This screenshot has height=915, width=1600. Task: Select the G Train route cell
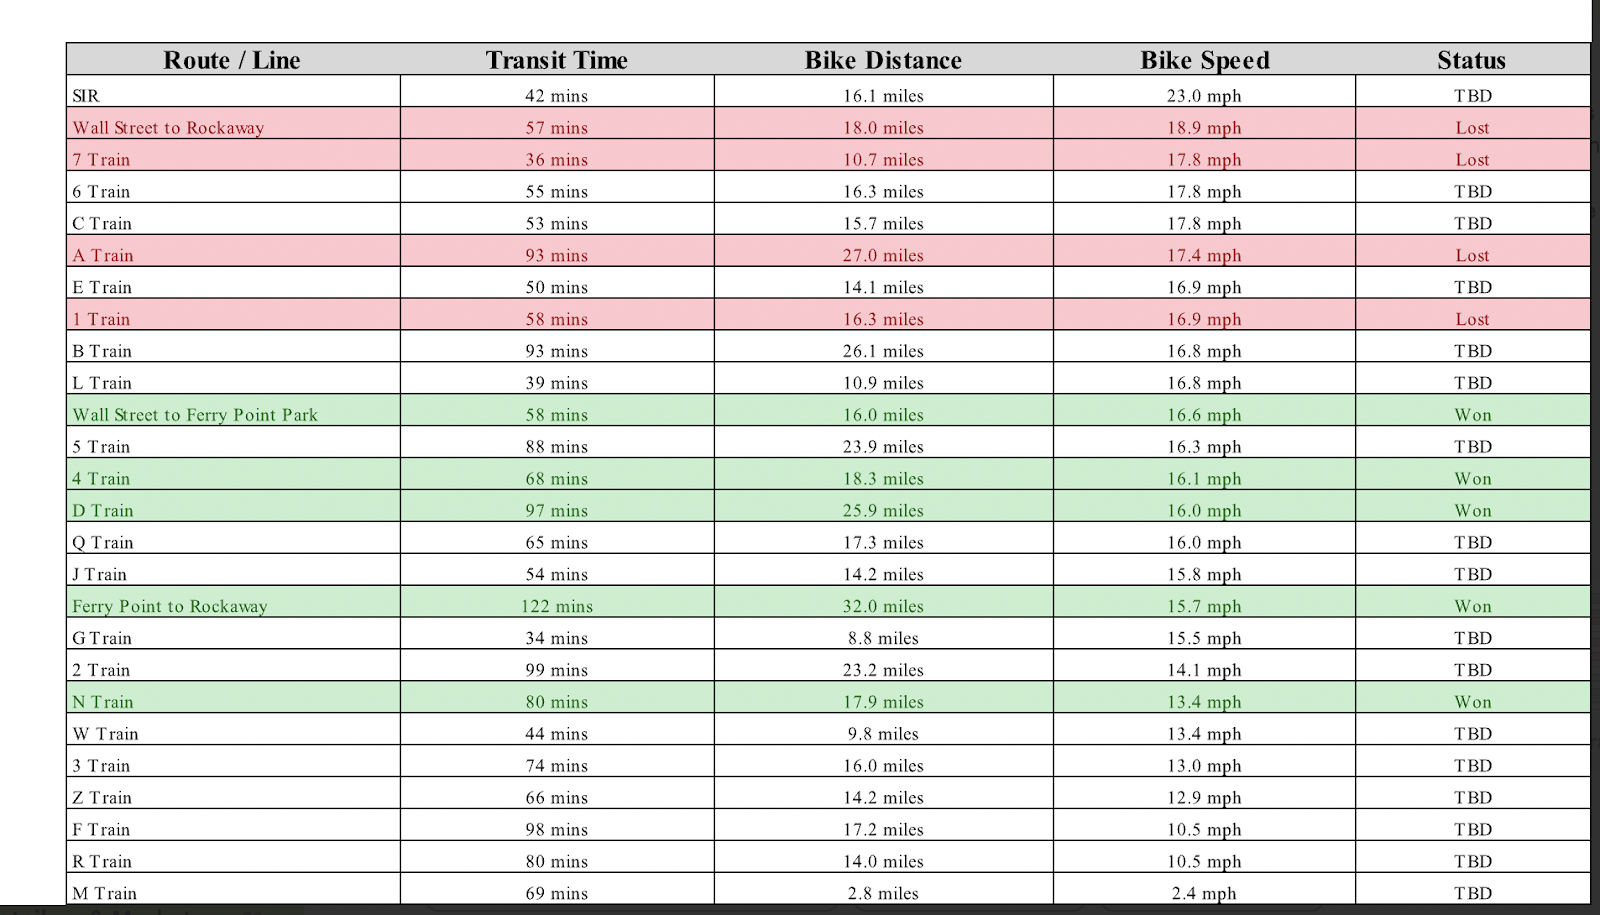(102, 638)
